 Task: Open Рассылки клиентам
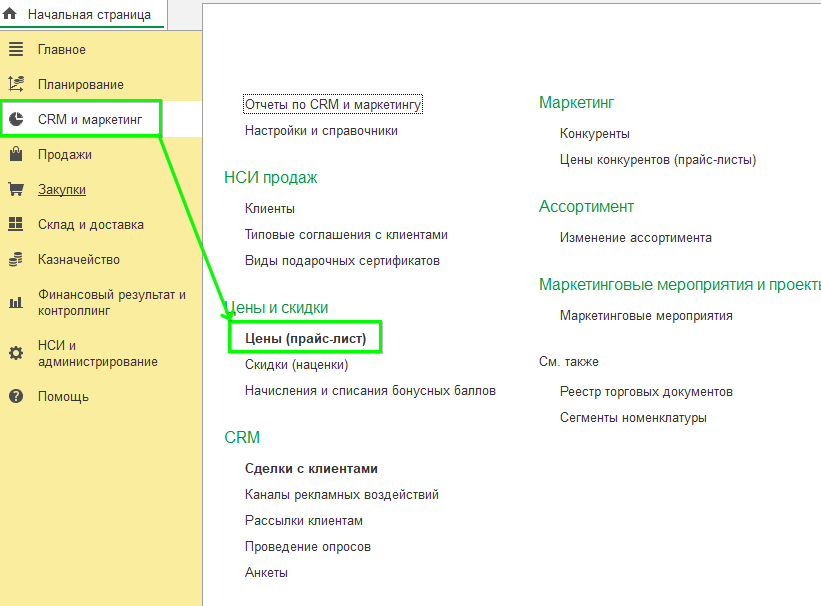(304, 521)
